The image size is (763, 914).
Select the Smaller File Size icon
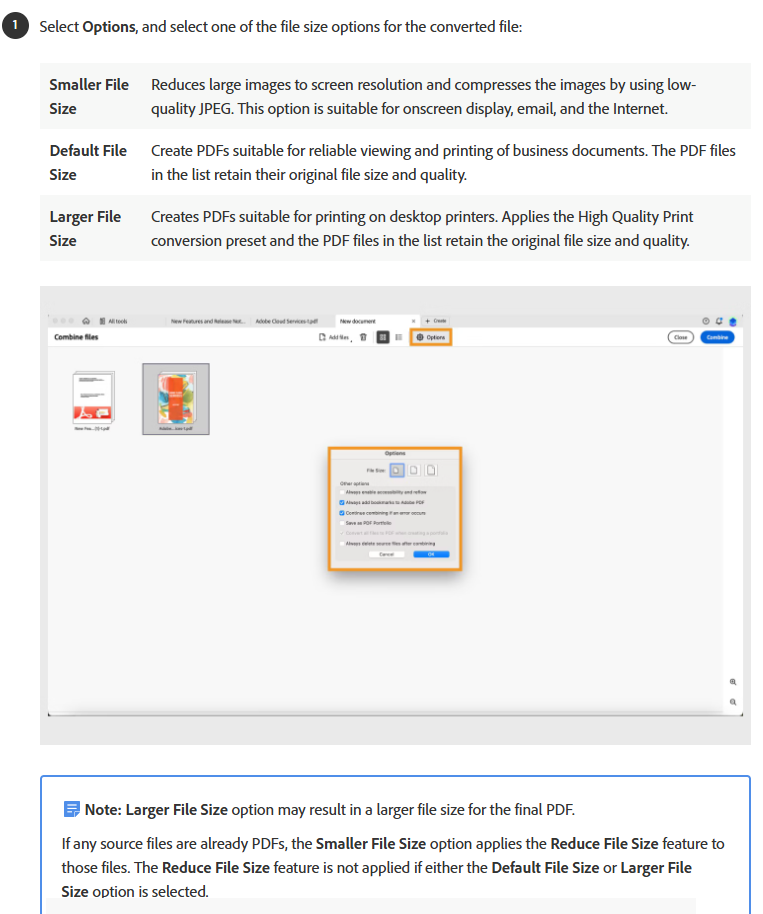tap(397, 470)
